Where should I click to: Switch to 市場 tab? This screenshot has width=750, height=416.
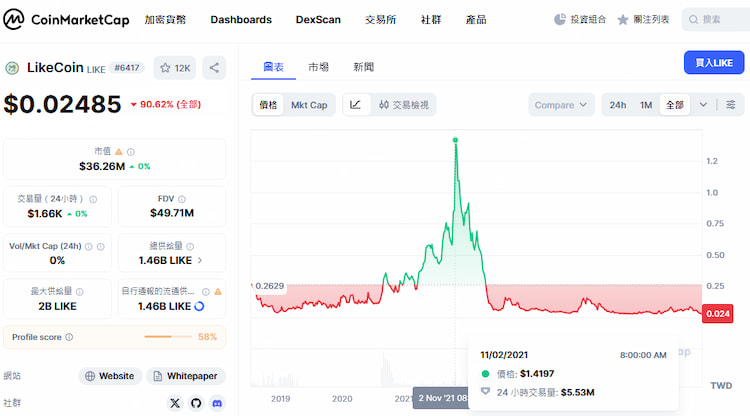318,67
